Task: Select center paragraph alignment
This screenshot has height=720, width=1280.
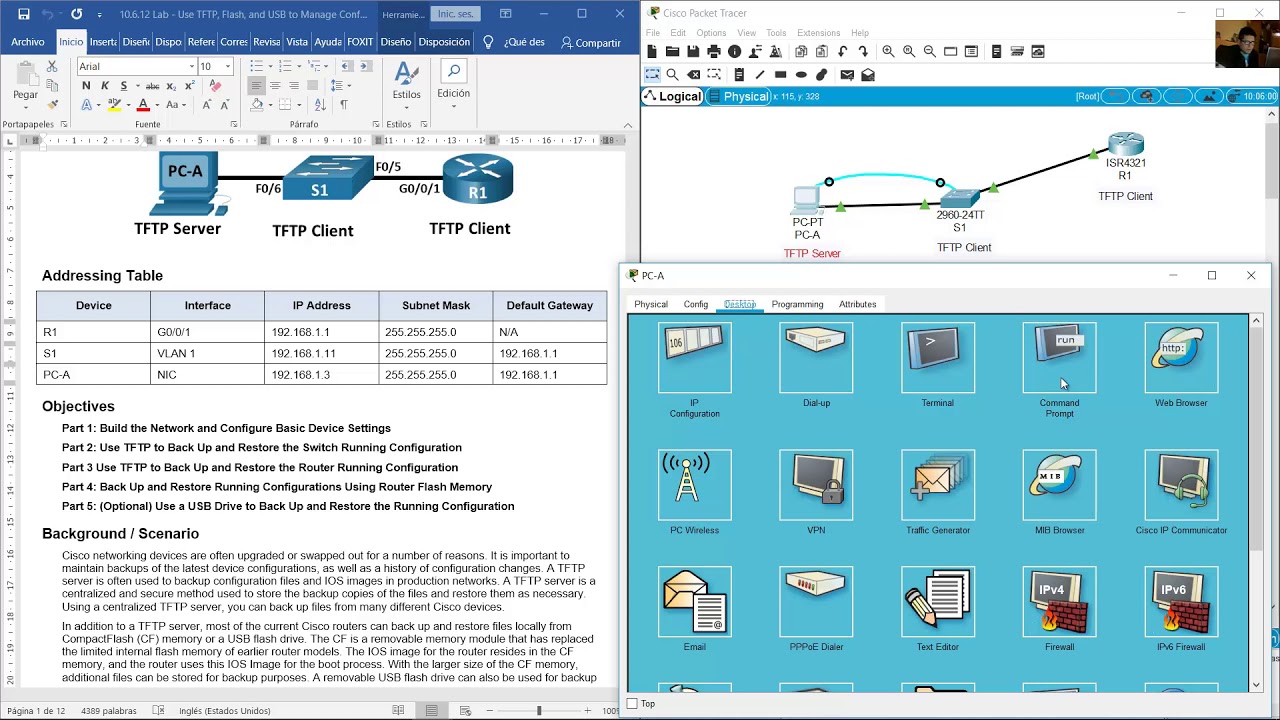Action: point(275,86)
